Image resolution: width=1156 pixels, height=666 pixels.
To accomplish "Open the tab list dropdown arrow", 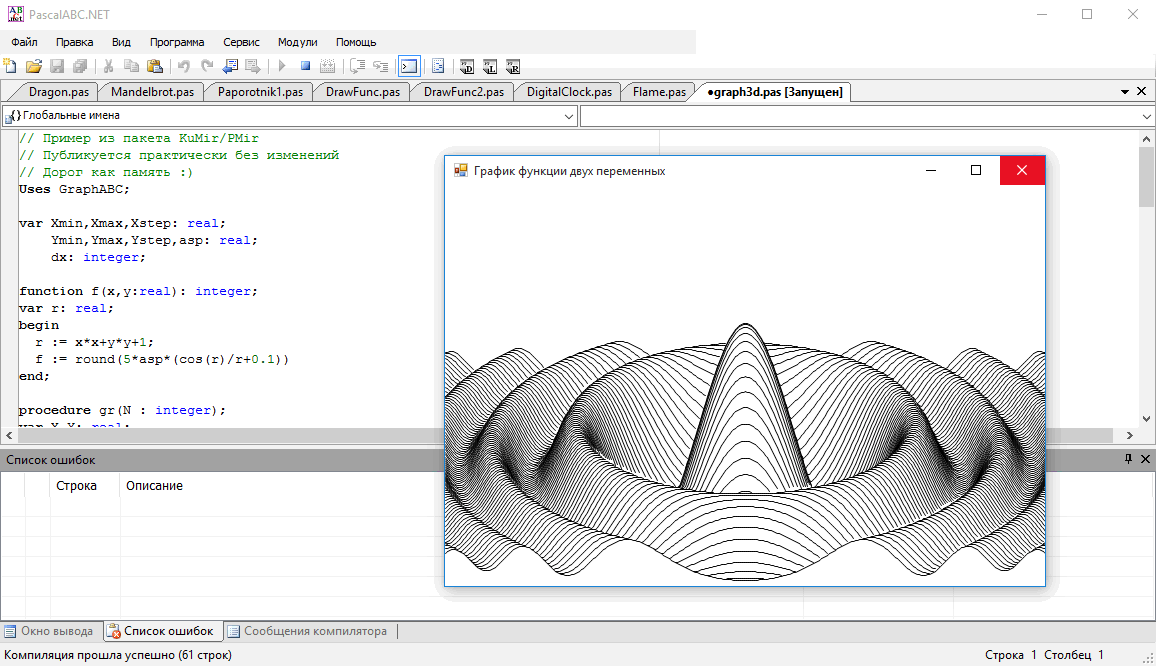I will click(x=1124, y=91).
